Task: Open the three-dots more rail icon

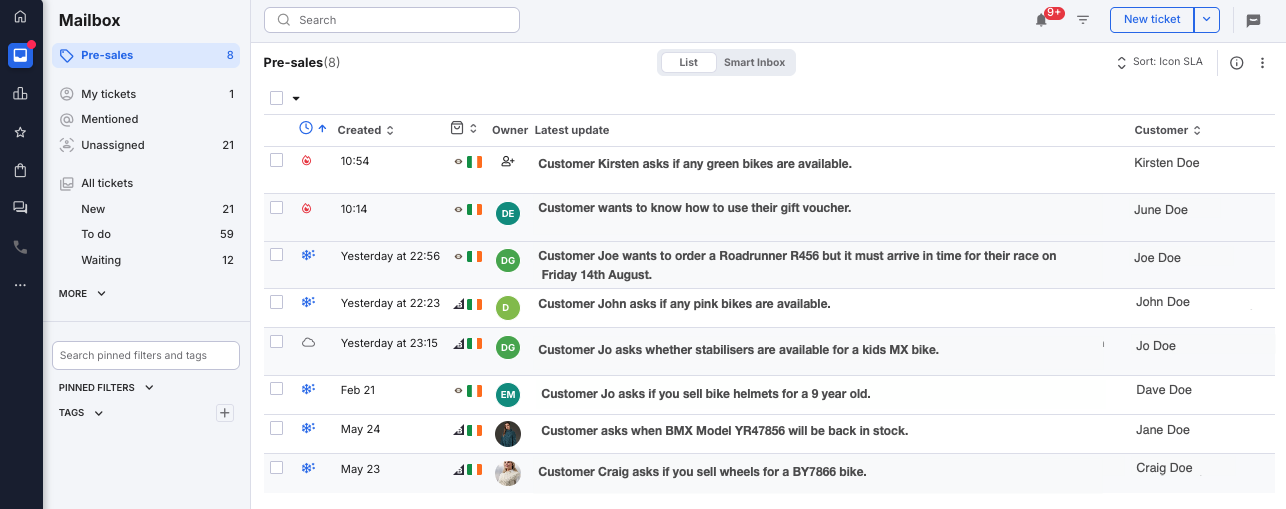Action: [x=20, y=285]
